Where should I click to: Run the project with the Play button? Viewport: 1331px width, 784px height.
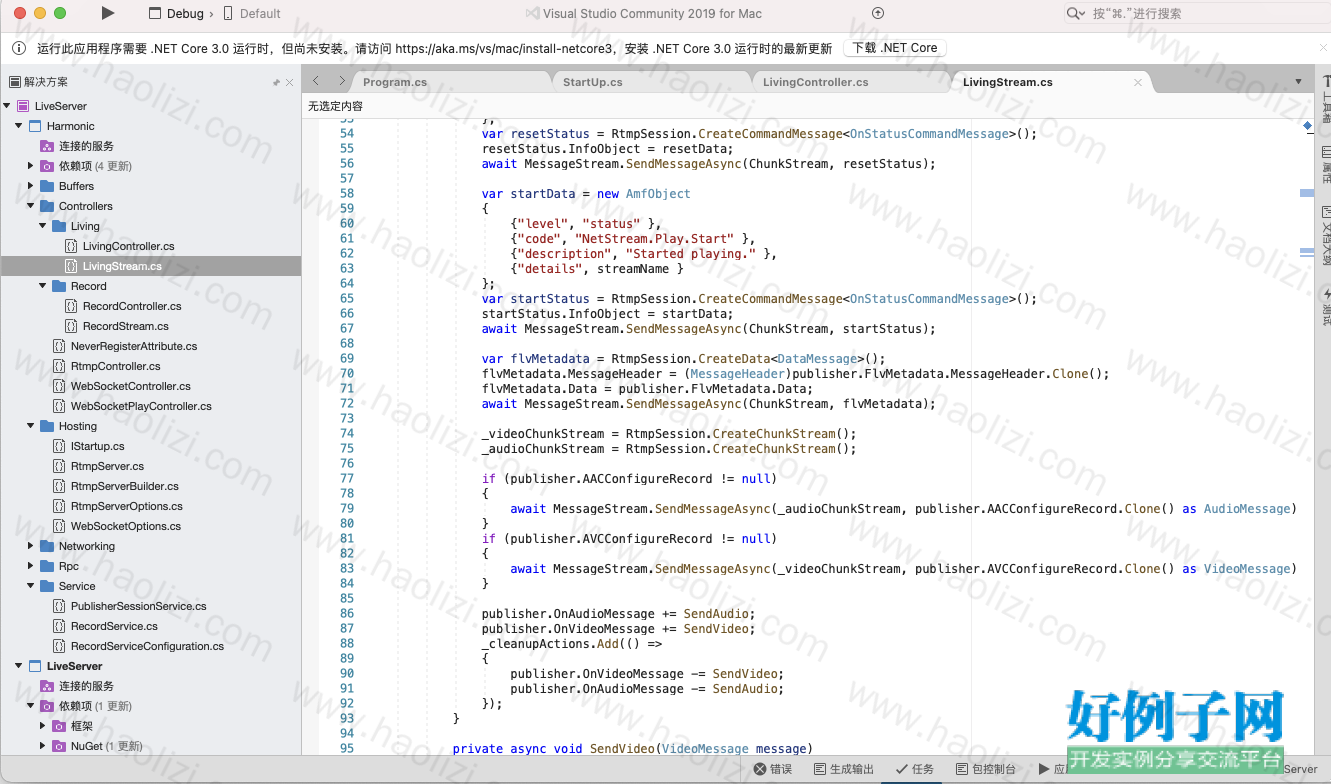108,14
